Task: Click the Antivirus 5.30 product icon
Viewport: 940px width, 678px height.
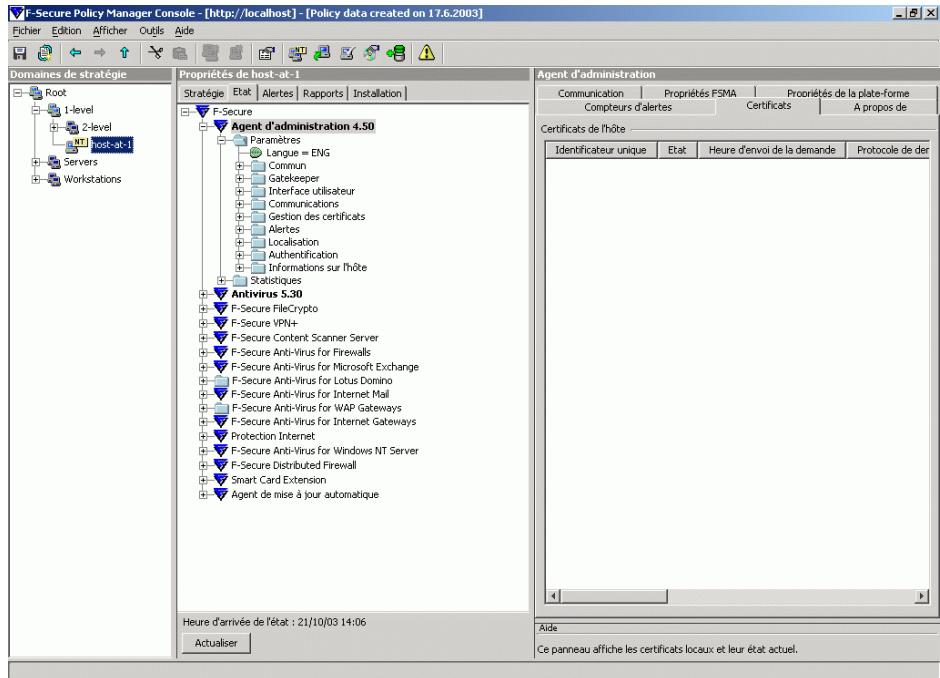Action: tap(221, 294)
